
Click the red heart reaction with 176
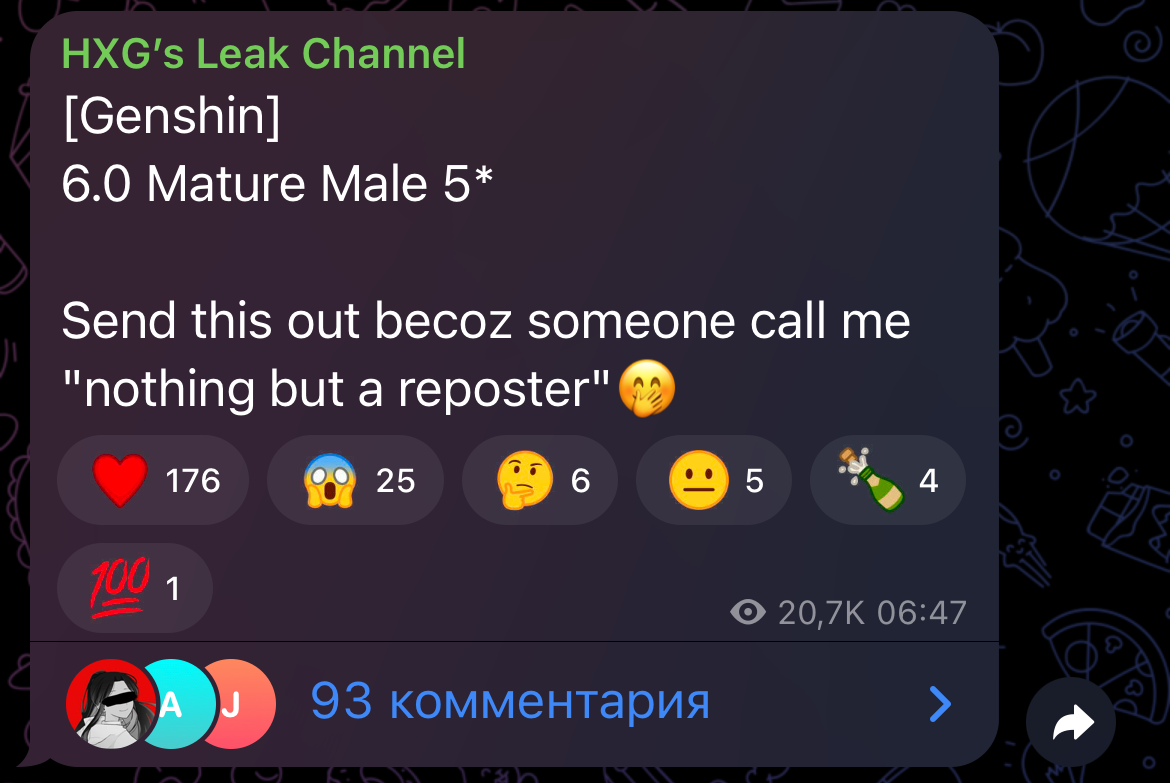[x=153, y=480]
